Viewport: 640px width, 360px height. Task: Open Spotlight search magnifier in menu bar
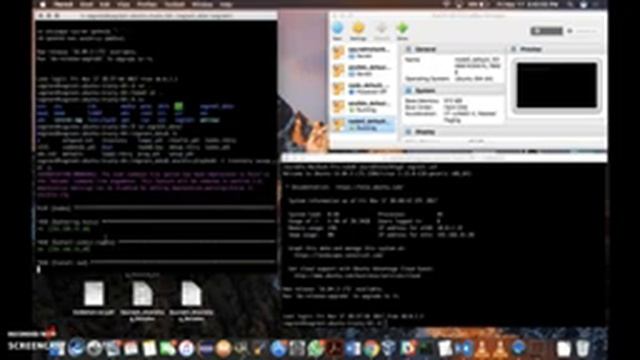click(570, 4)
